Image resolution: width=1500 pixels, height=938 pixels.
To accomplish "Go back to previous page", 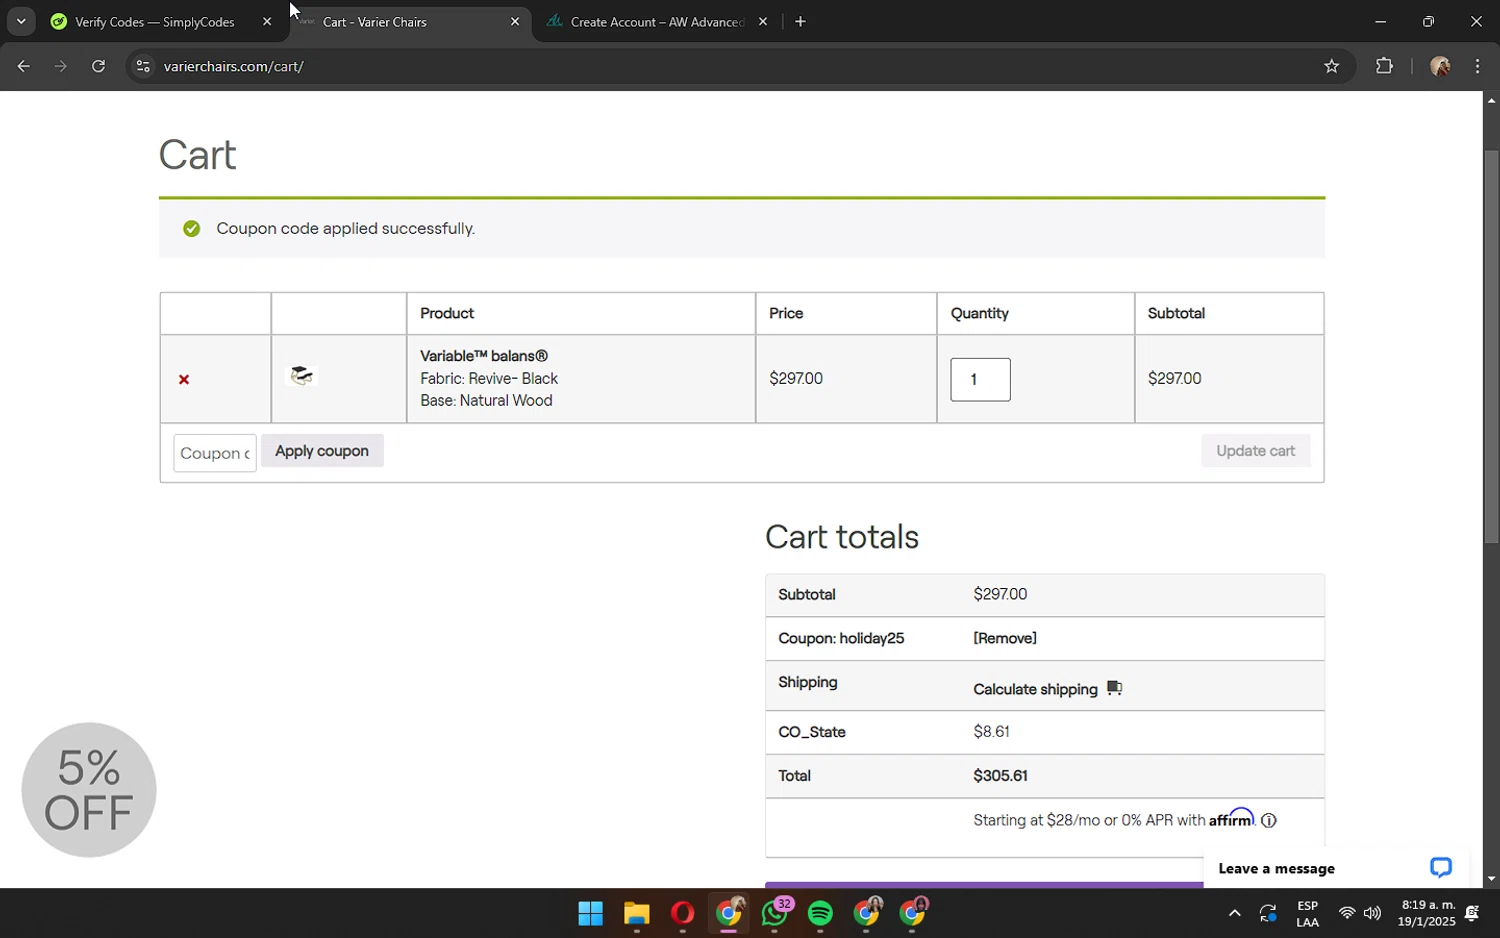I will point(23,67).
